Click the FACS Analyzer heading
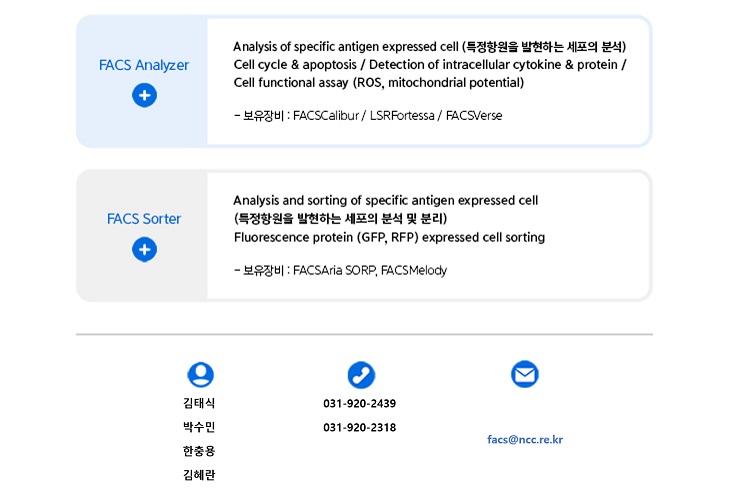 (144, 65)
